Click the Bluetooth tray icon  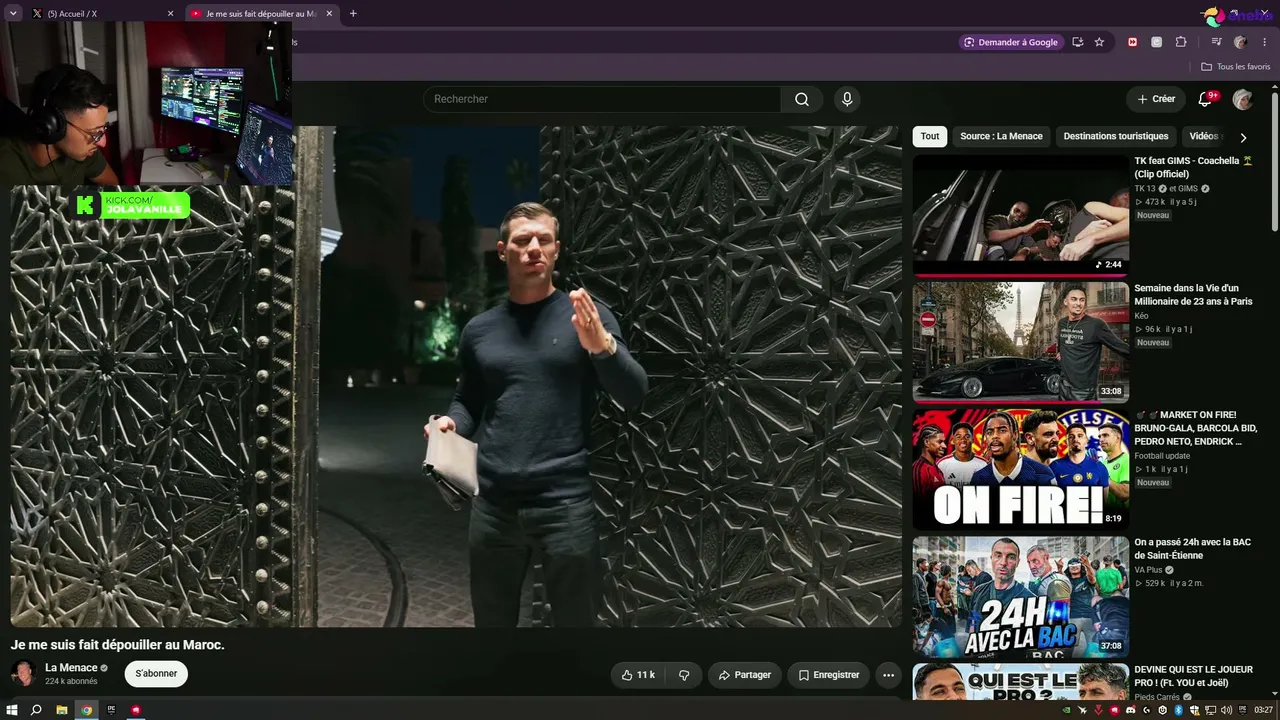1178,710
